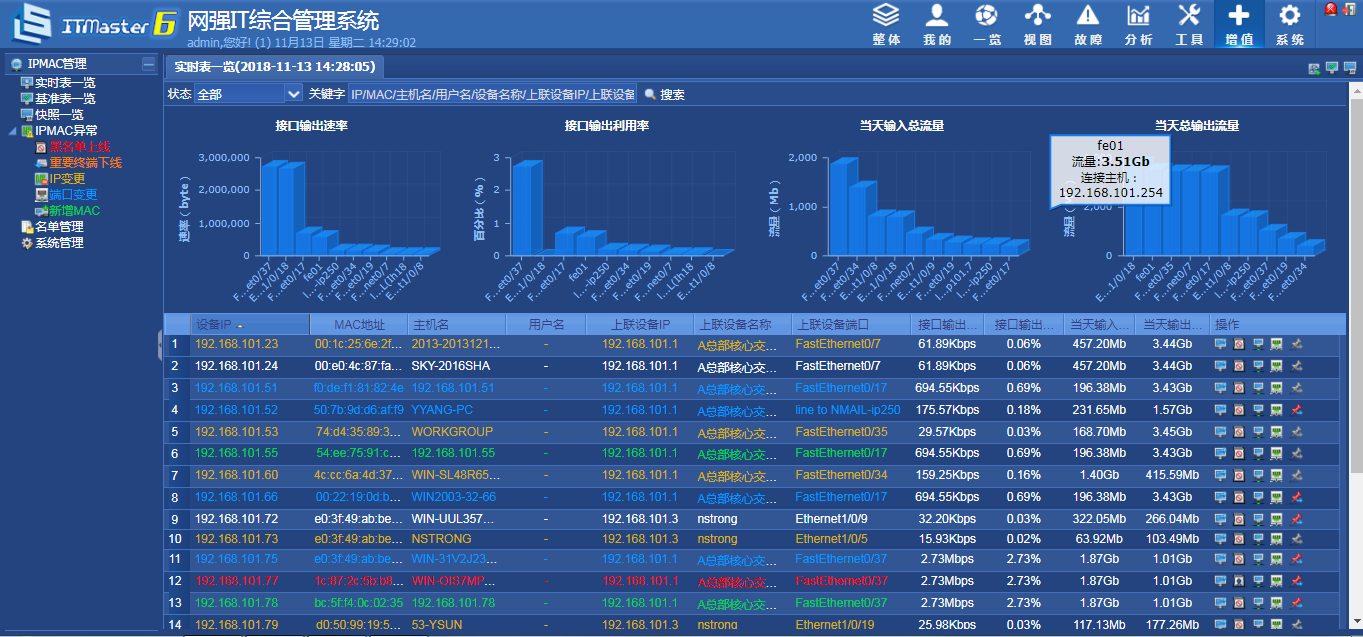Viewport: 1363px width, 637px height.
Task: Select 基准表一览 in the sidebar
Action: 65,99
